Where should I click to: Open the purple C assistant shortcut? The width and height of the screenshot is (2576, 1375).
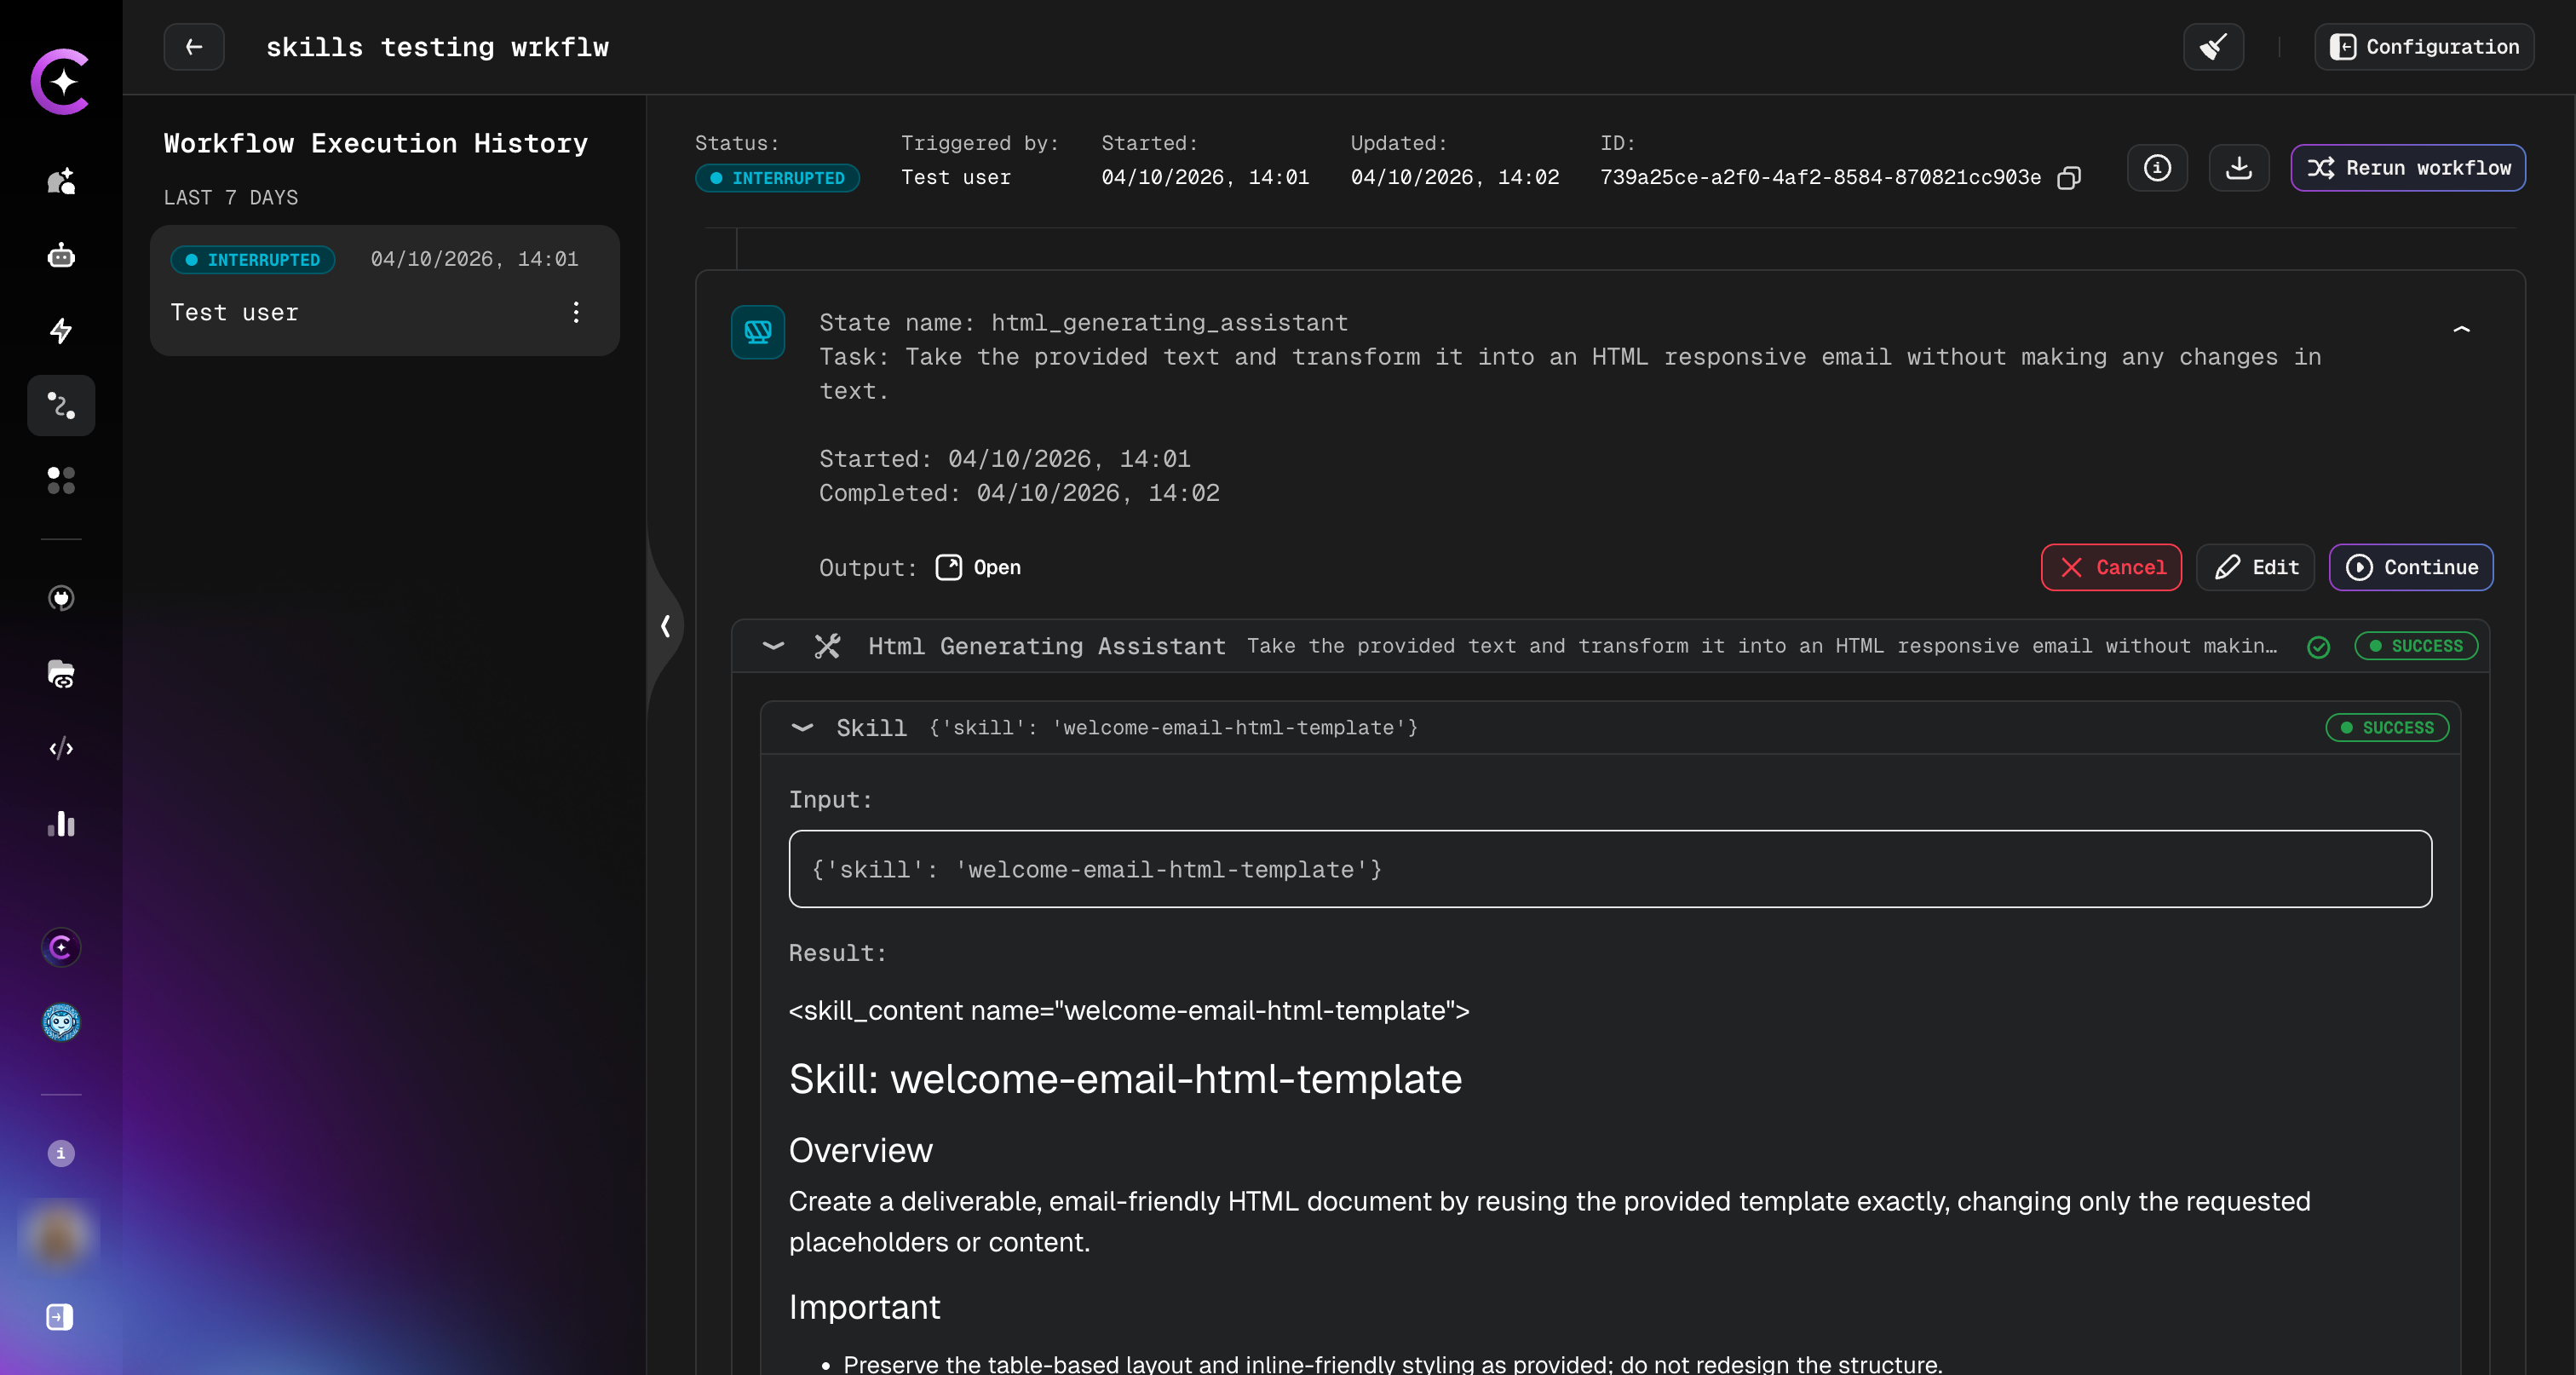(61, 947)
